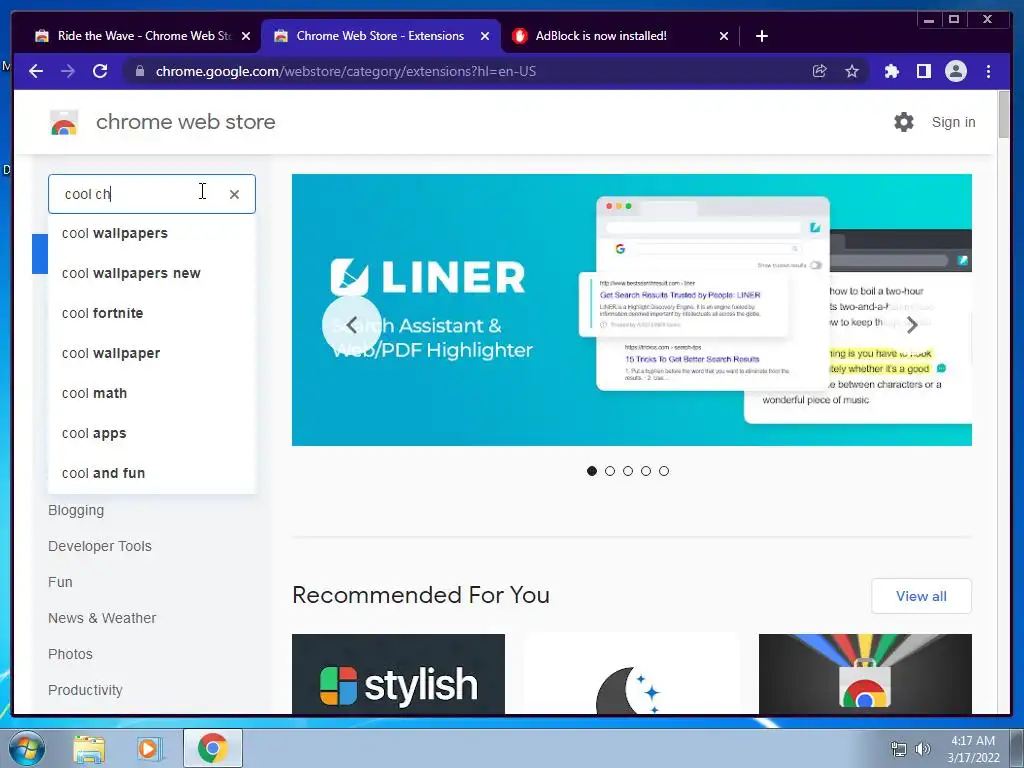The height and width of the screenshot is (768, 1024).
Task: Open the moon and stars extension card
Action: pos(632,674)
